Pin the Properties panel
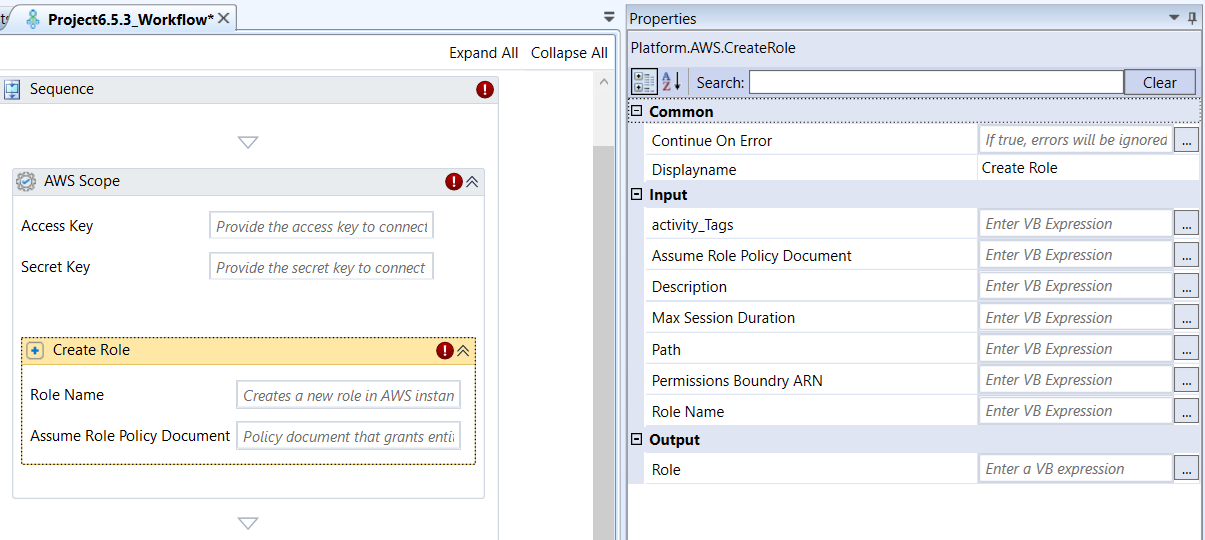1205x540 pixels. [x=1192, y=18]
